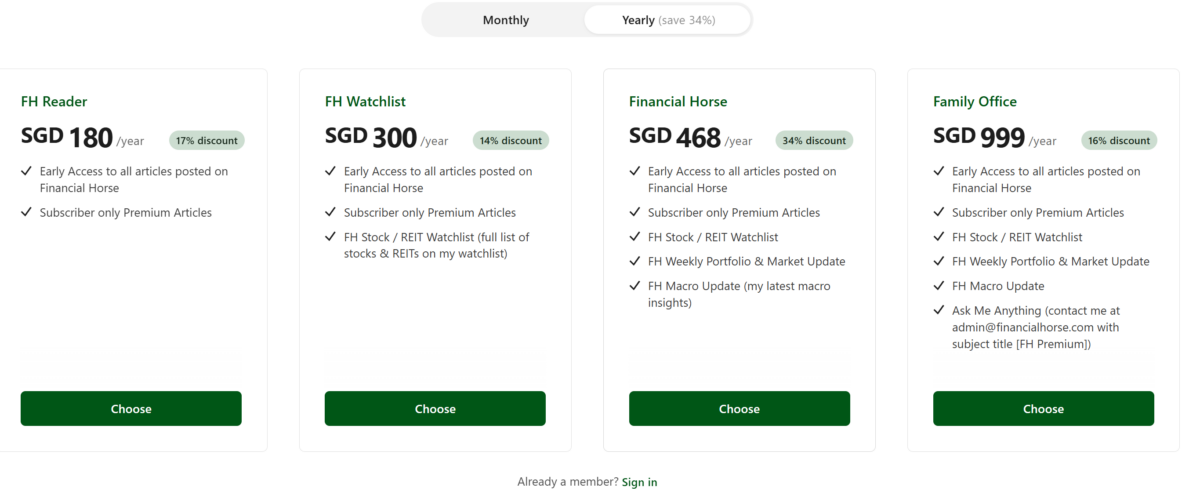Click checkmark beside FH Macro Update in Family Office
1200x494 pixels.
click(x=939, y=286)
